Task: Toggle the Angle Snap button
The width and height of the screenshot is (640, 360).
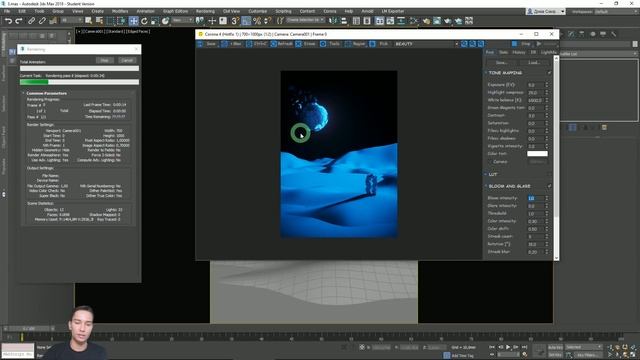Action: 246,21
